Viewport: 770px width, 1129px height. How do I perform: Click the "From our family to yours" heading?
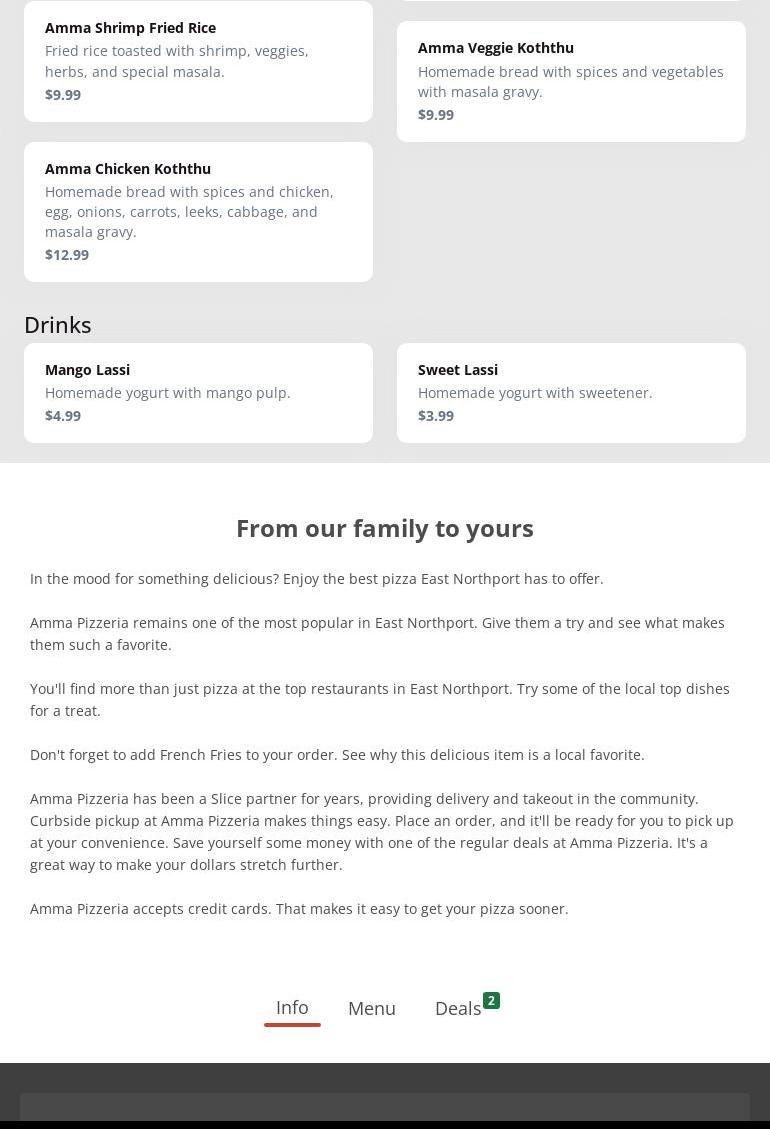pyautogui.click(x=385, y=528)
